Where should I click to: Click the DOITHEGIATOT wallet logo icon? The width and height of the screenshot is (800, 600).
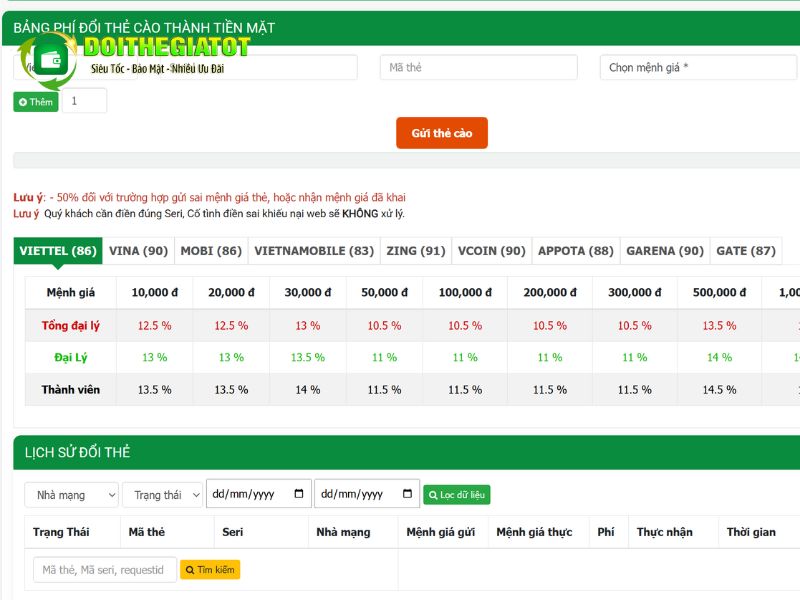tap(49, 60)
